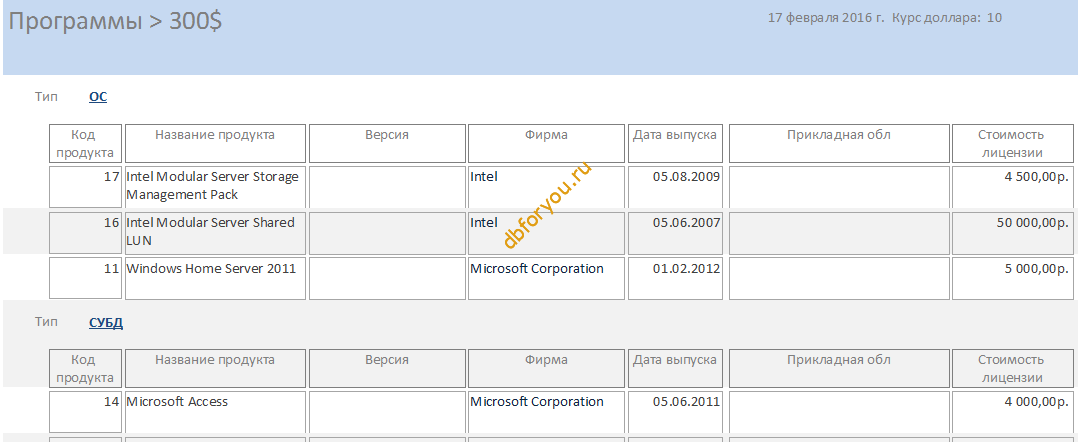Screen dimensions: 1080x442
Task: Select license cost 4 500,00р.
Action: [x=1012, y=187]
